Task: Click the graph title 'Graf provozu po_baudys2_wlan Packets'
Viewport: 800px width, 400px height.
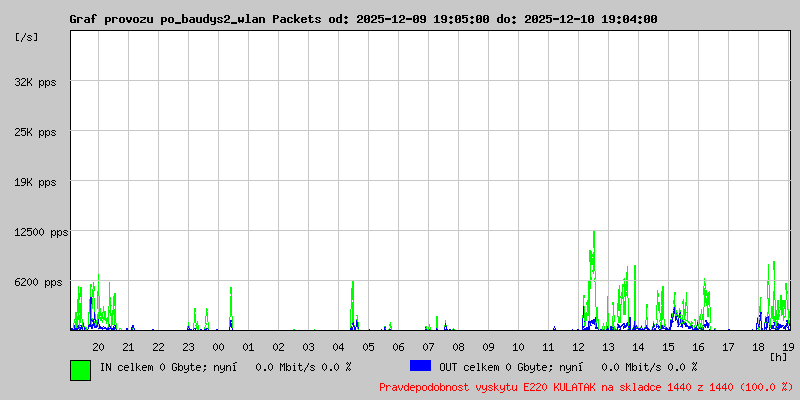Action: pyautogui.click(x=195, y=19)
